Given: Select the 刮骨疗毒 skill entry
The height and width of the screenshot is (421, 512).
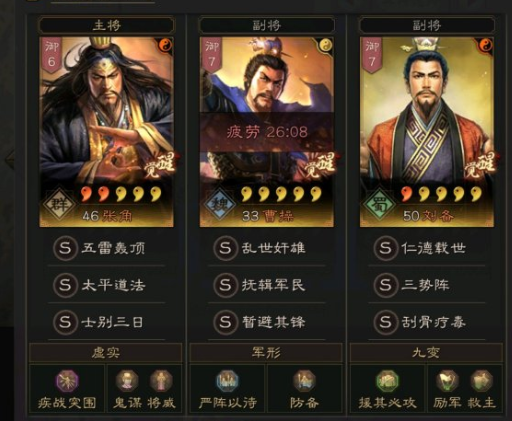Looking at the screenshot, I should tap(427, 322).
